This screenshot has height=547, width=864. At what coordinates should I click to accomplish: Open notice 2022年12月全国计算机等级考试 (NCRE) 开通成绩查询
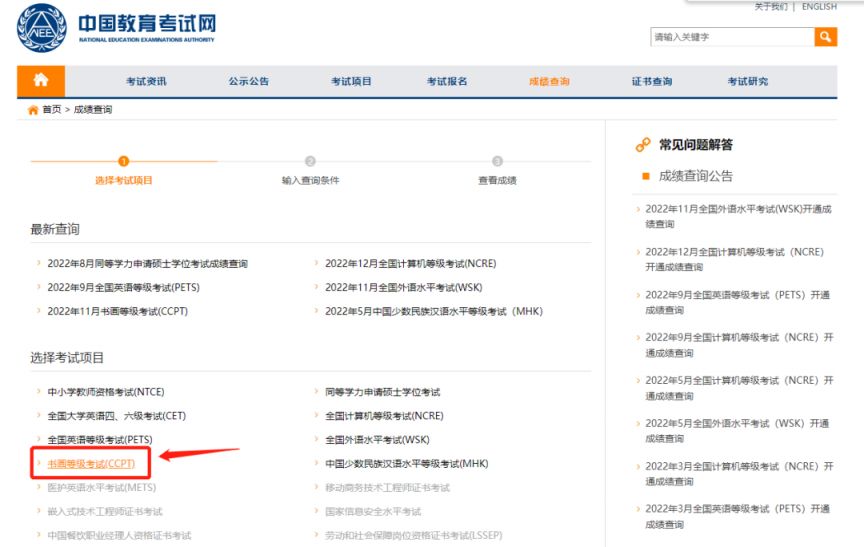click(735, 259)
